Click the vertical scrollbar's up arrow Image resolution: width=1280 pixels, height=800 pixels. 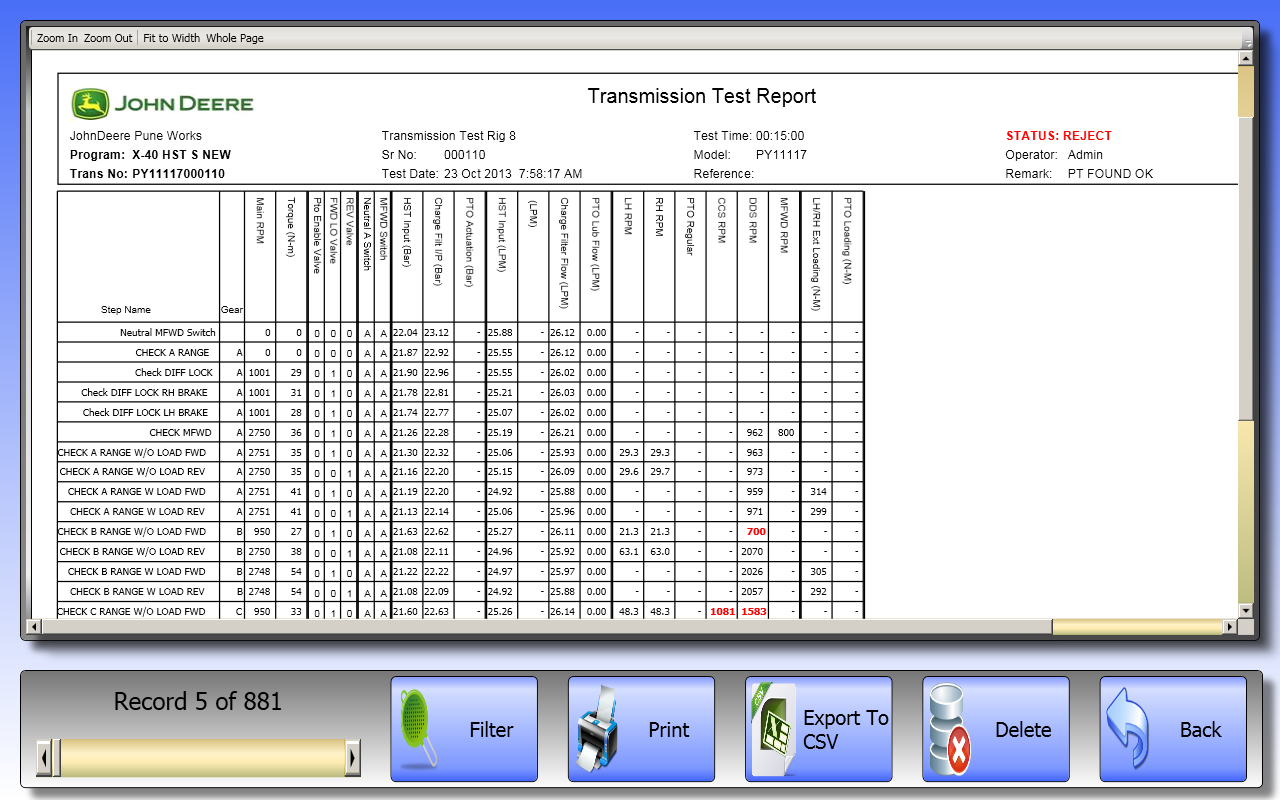tap(1245, 57)
